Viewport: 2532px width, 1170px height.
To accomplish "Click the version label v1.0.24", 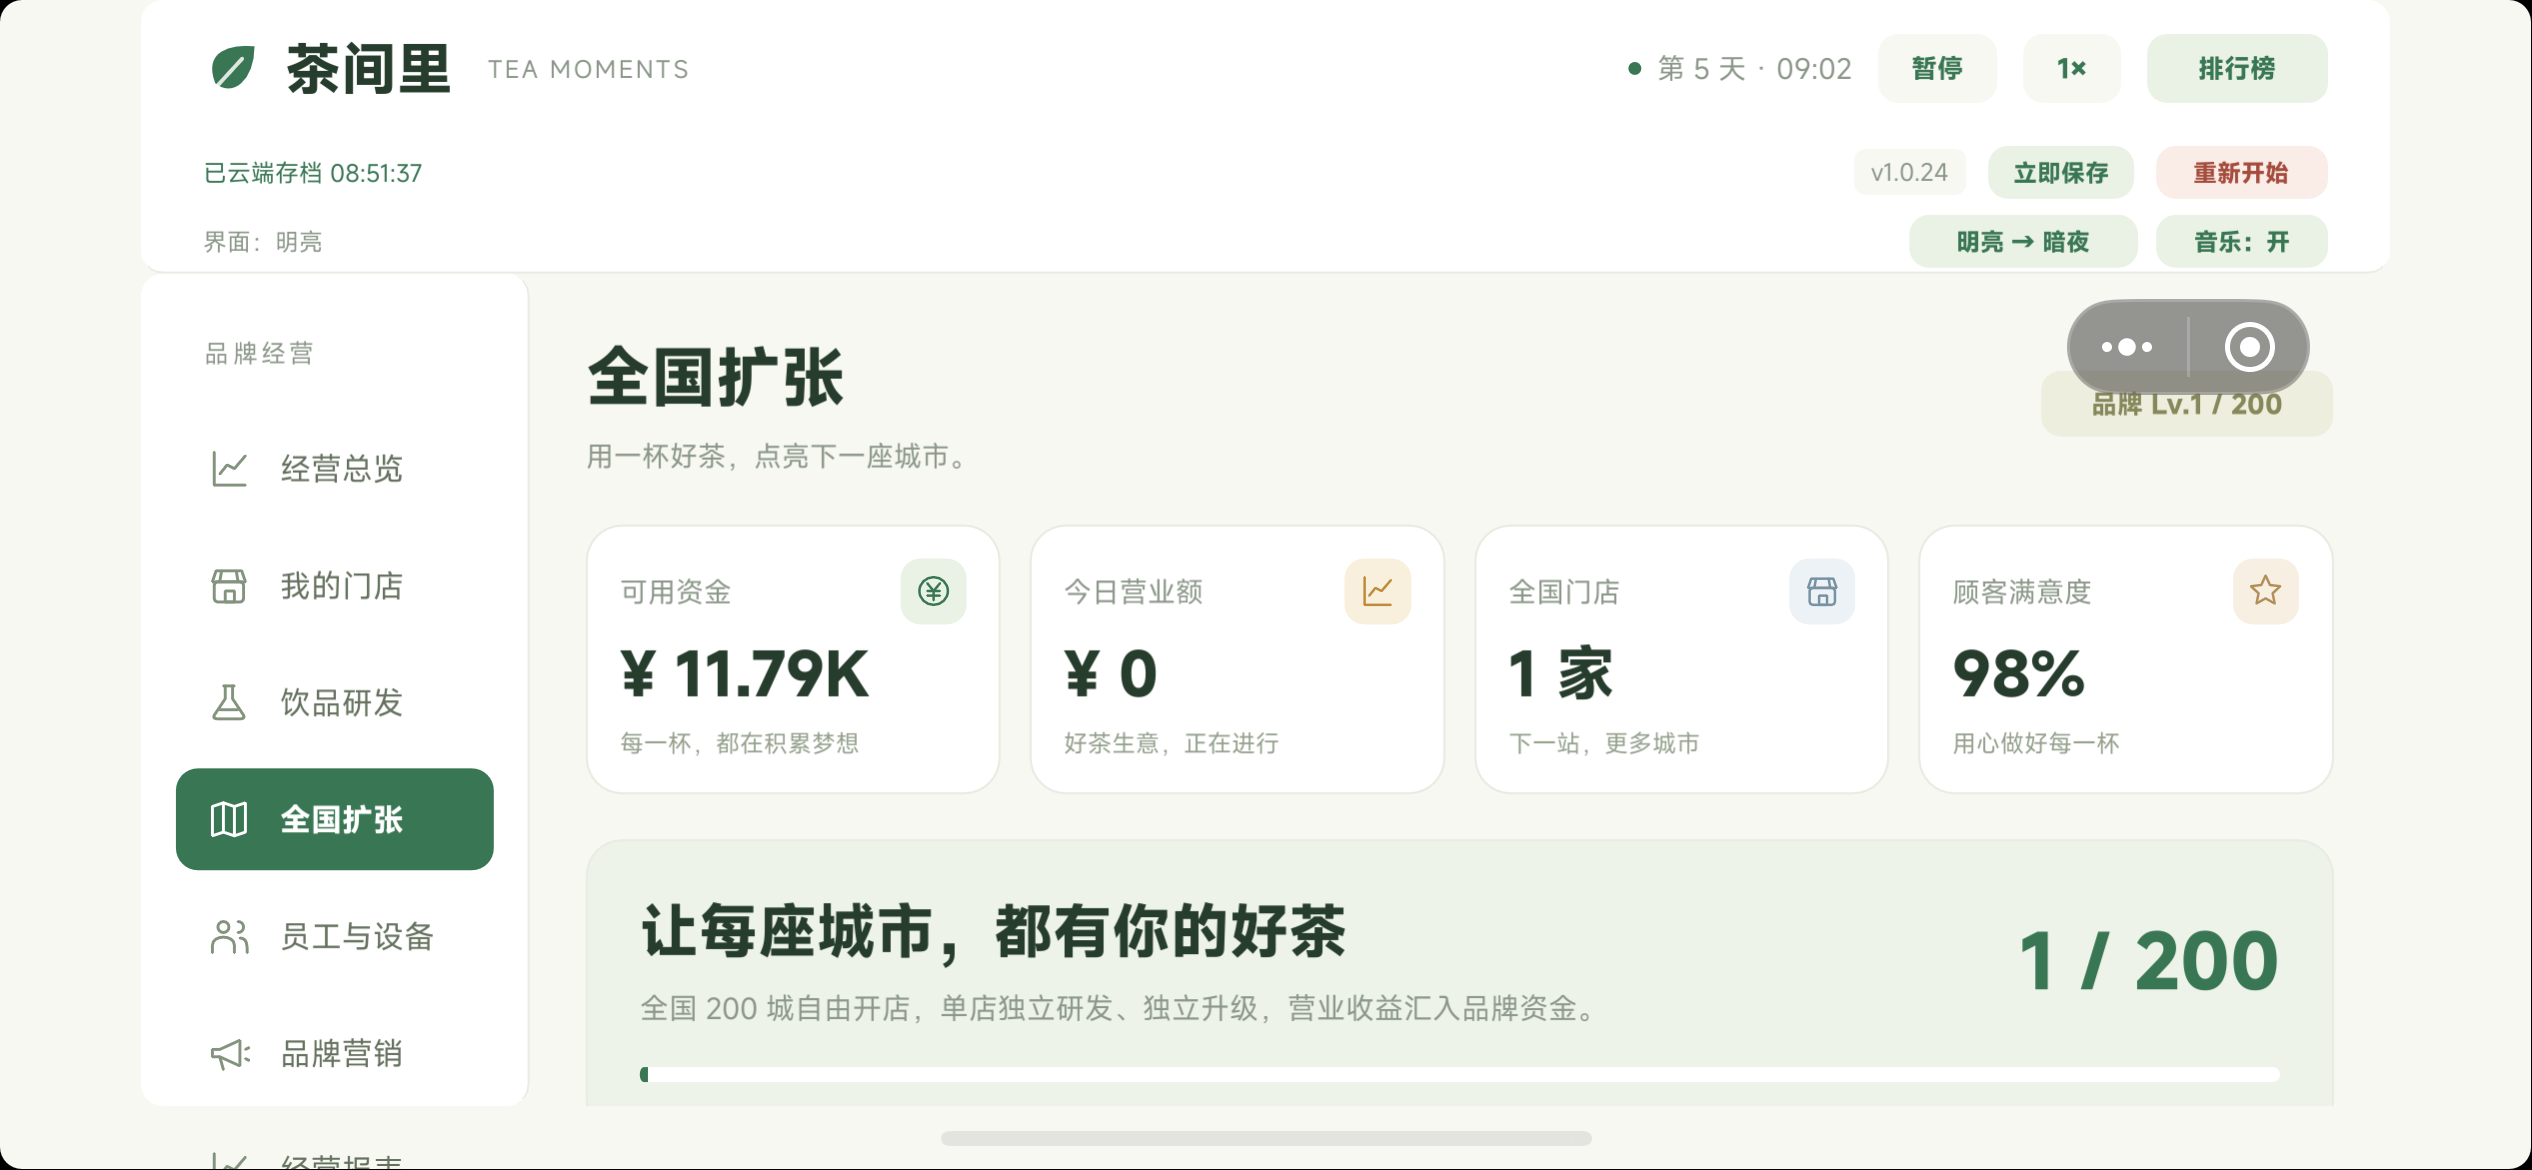I will (1909, 173).
